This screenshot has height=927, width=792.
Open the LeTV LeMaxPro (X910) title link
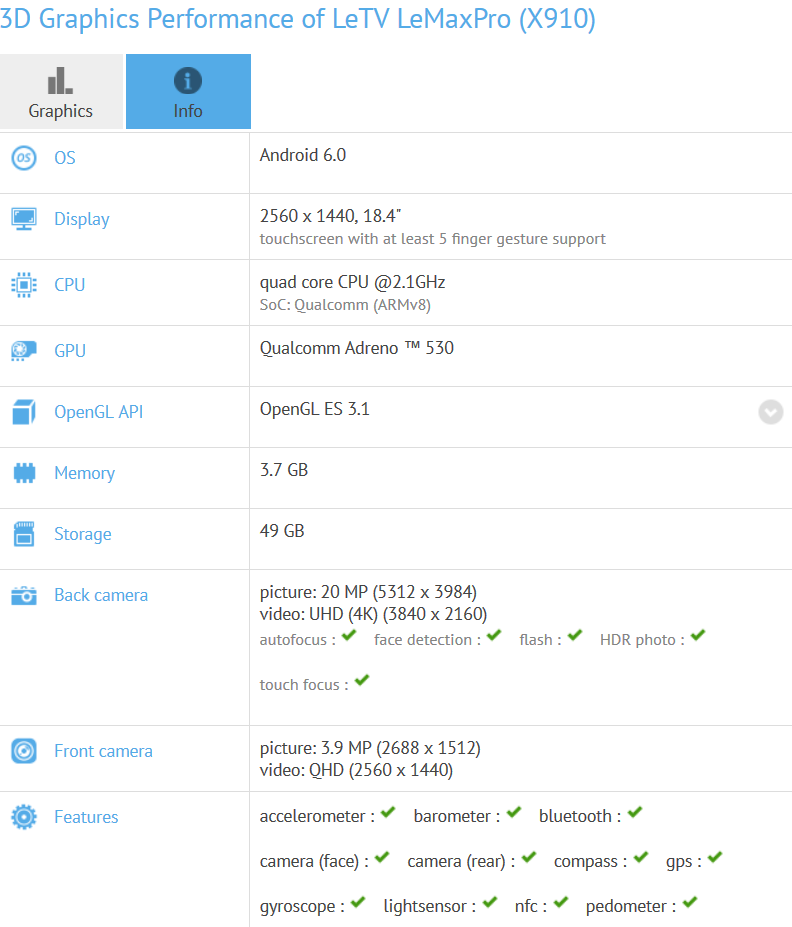[298, 19]
